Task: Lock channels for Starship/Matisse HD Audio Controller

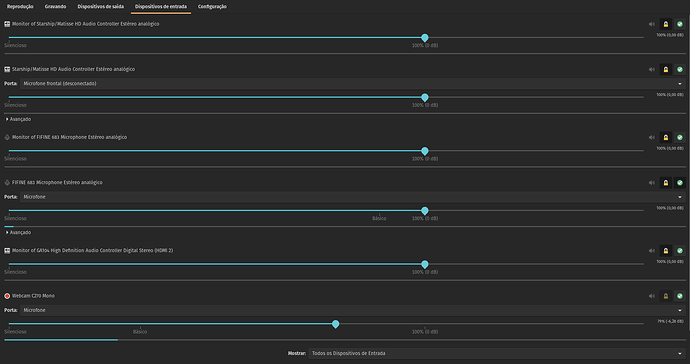Action: pyautogui.click(x=665, y=70)
